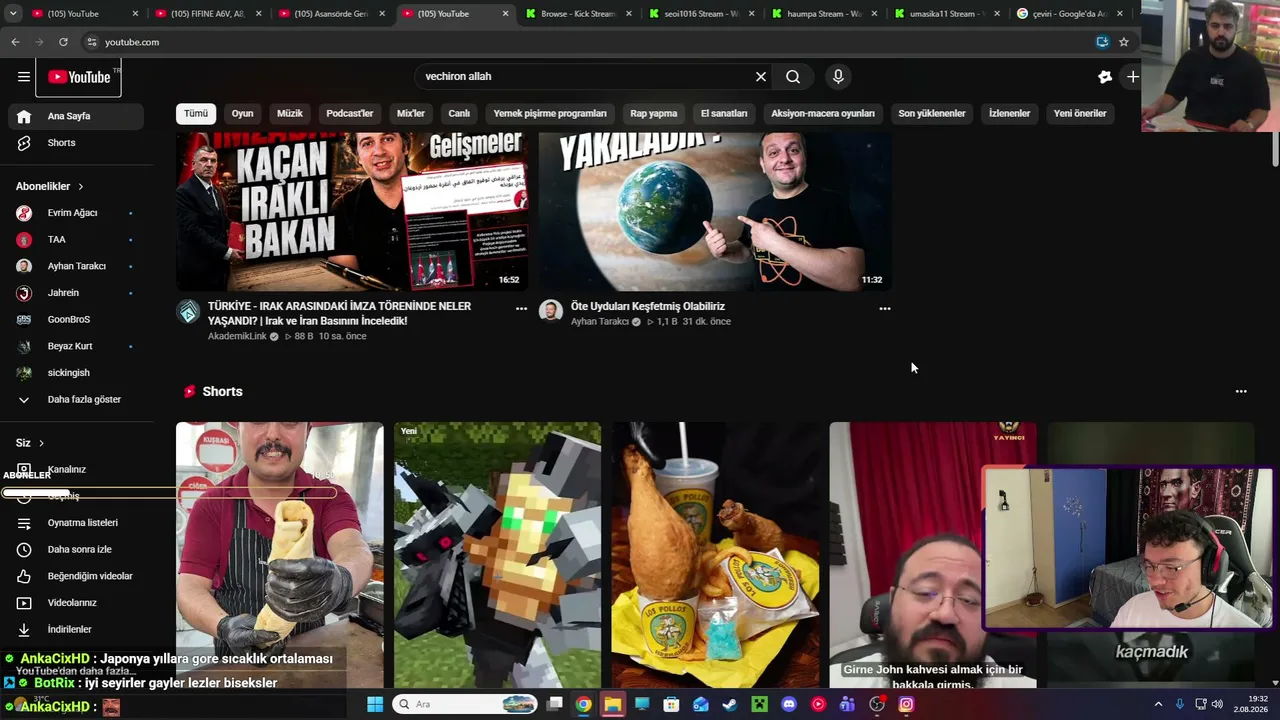
Task: Open the YouTube hamburger guide menu
Action: pyautogui.click(x=24, y=77)
